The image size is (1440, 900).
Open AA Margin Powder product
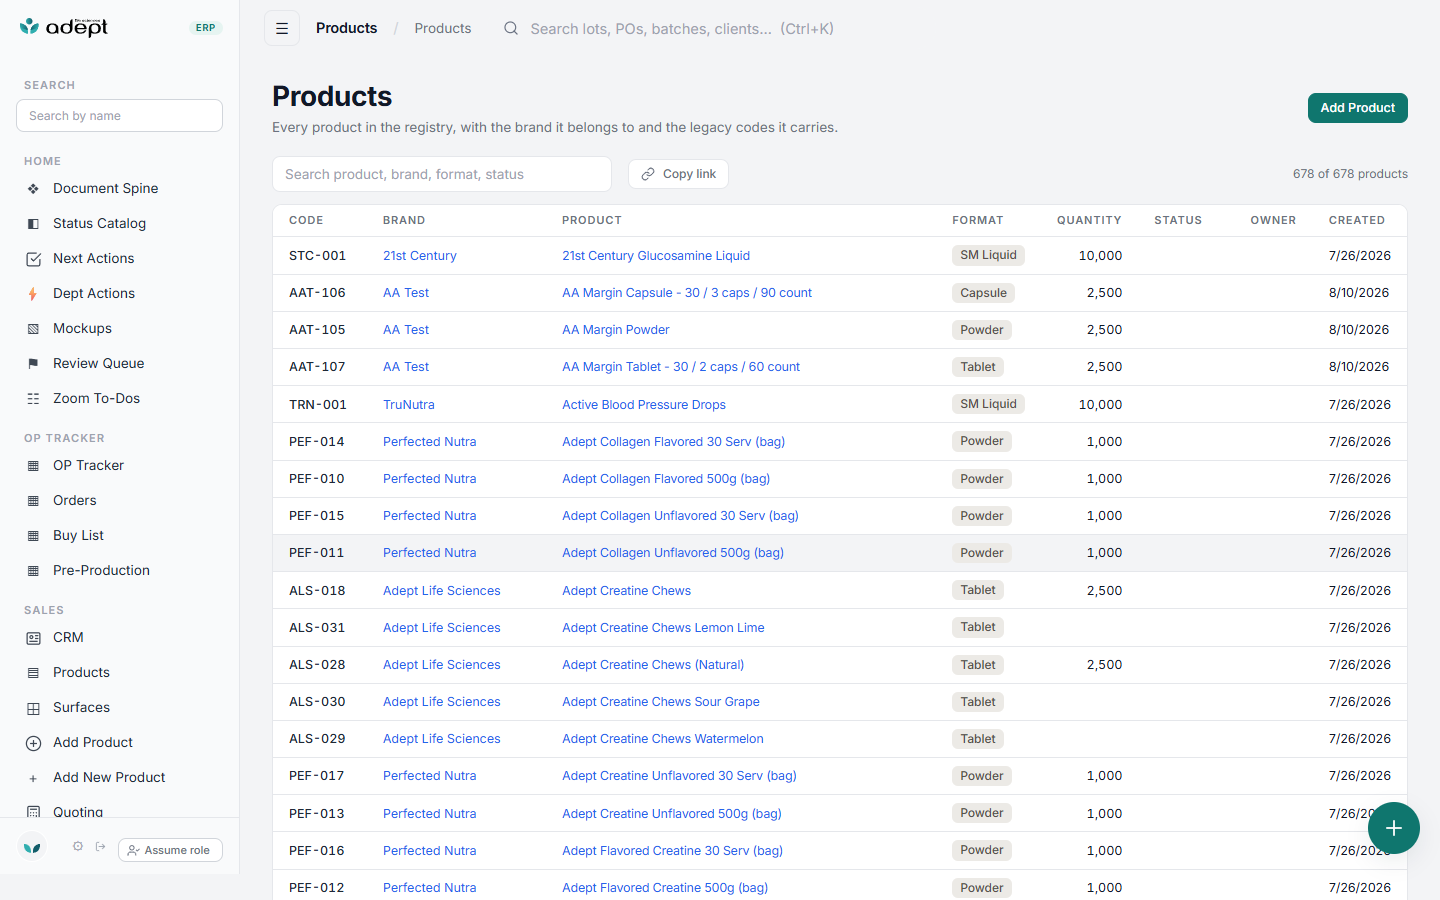pyautogui.click(x=615, y=330)
